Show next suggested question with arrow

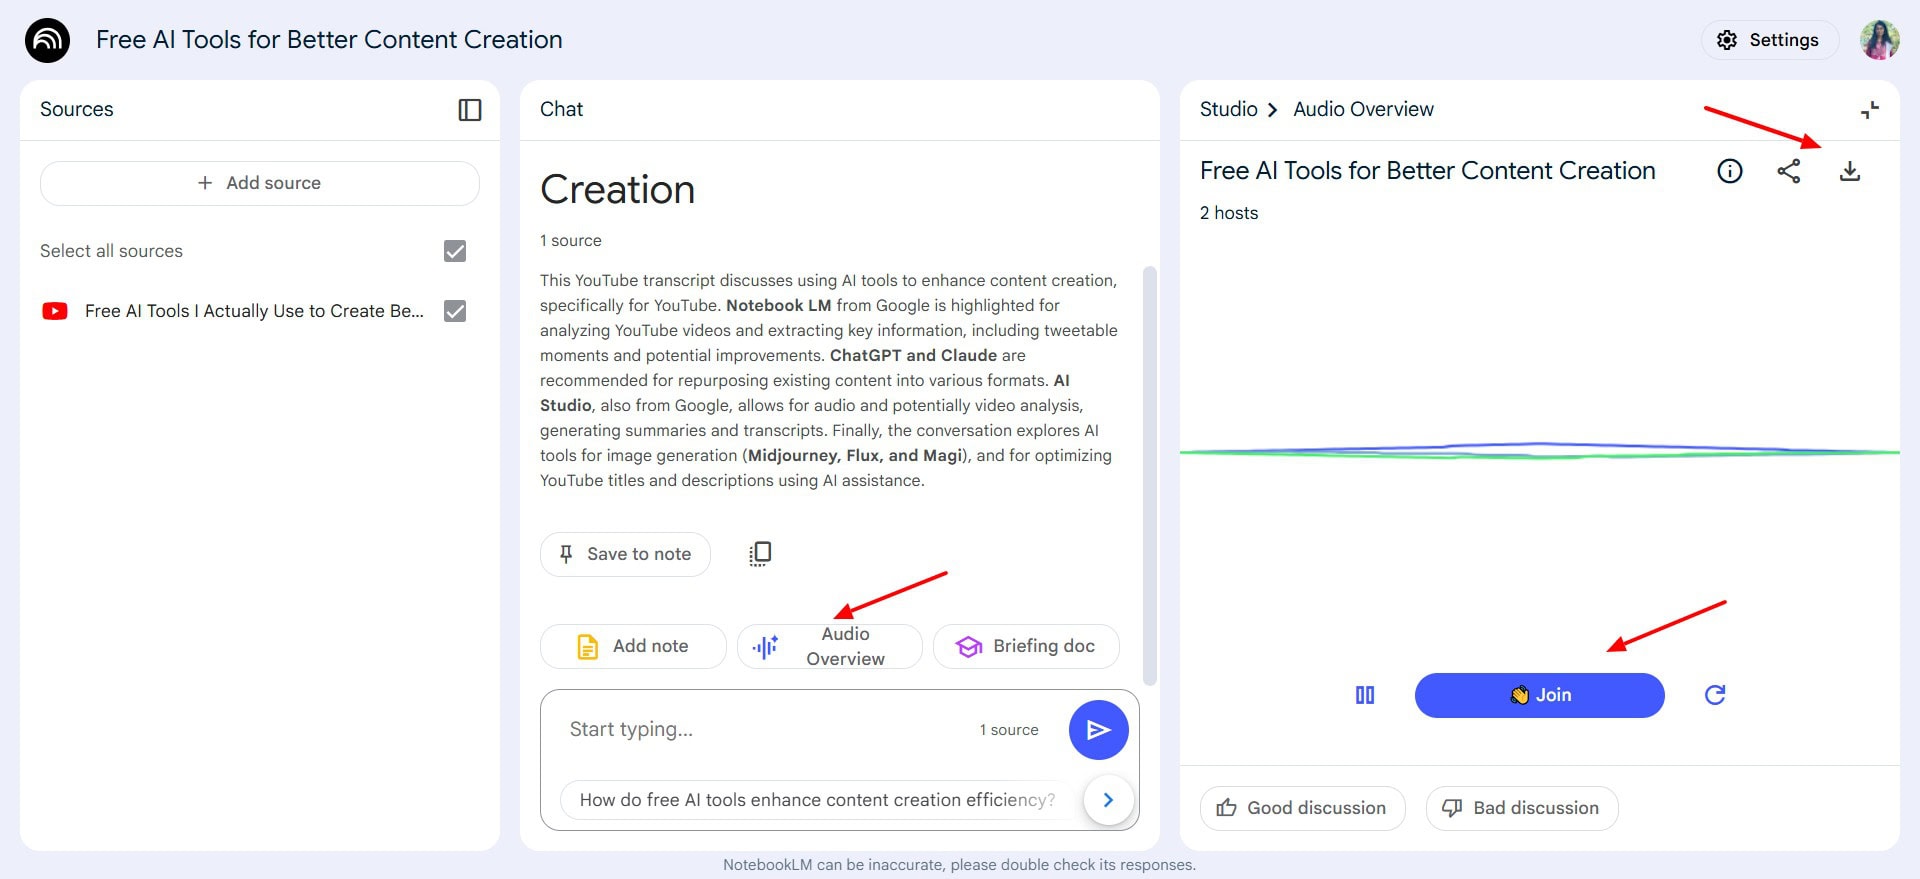1107,800
